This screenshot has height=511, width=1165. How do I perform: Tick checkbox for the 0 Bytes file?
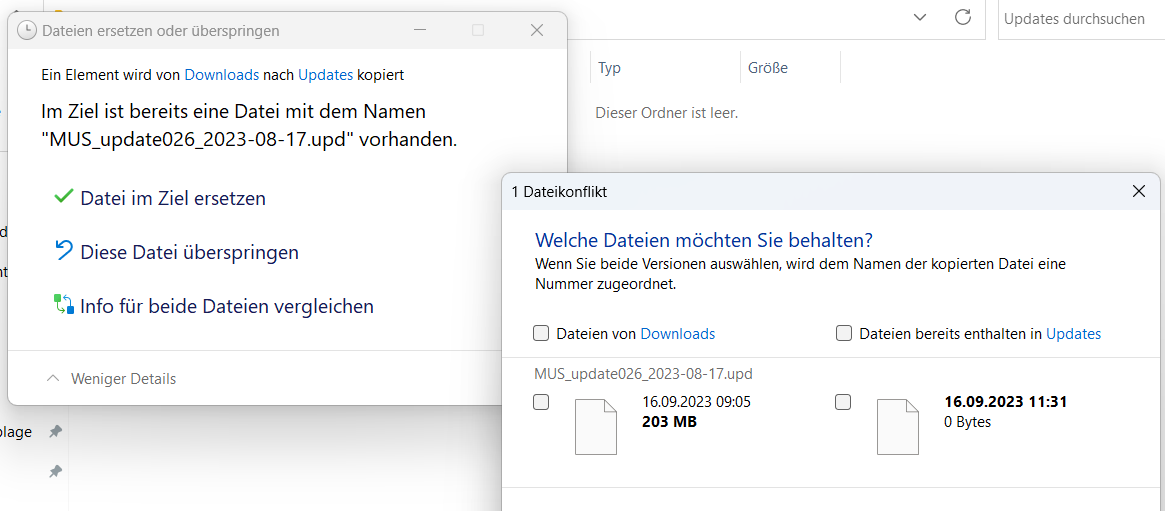[843, 402]
